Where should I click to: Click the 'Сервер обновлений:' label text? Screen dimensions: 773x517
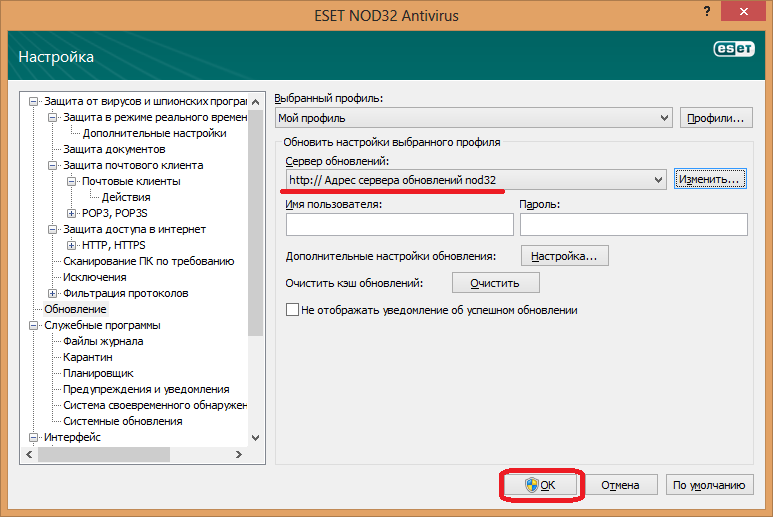click(x=337, y=161)
